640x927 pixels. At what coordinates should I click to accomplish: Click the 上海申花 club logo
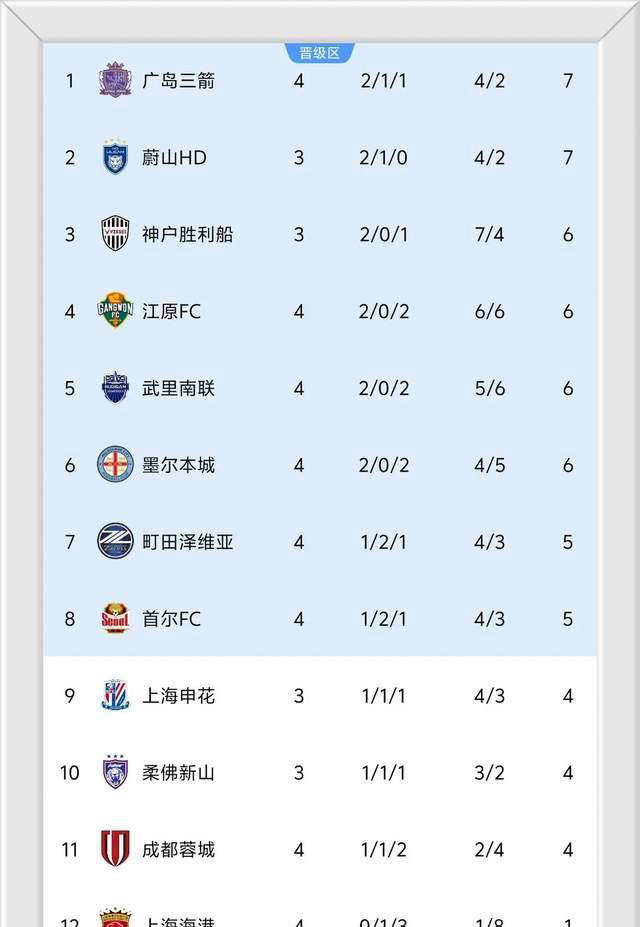(x=115, y=696)
